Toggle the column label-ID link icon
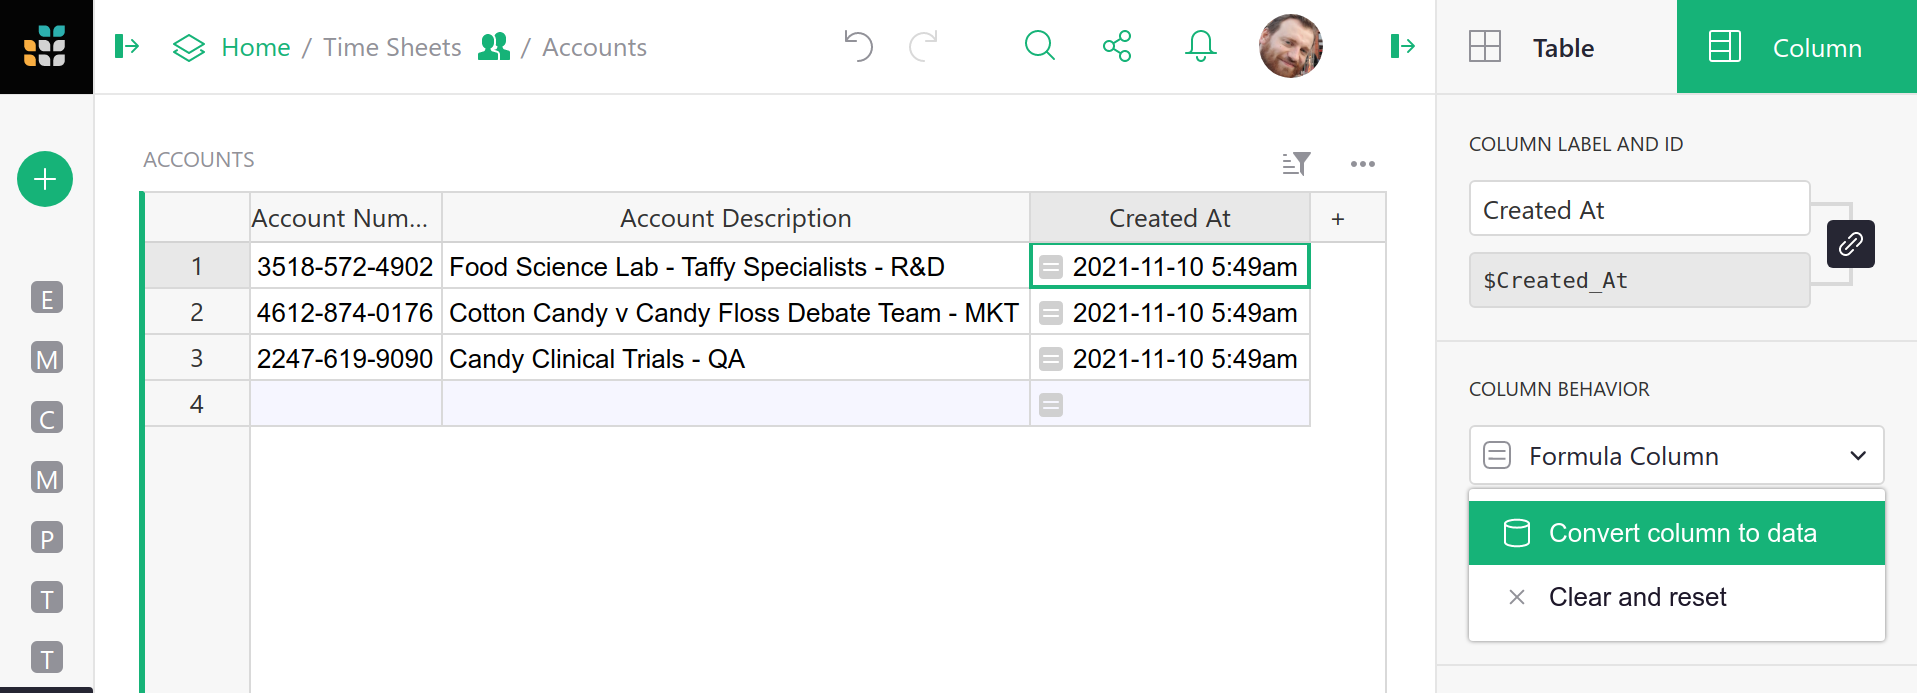1917x693 pixels. click(x=1850, y=244)
